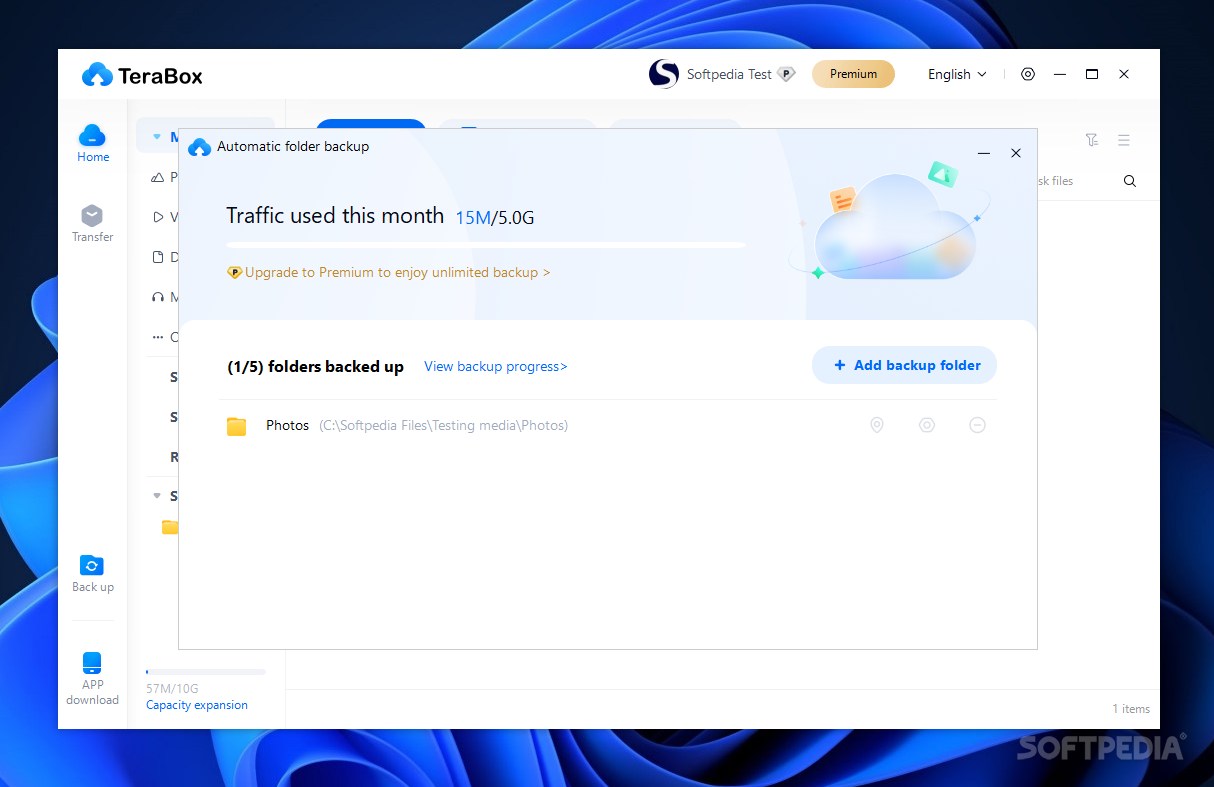
Task: Switch view with the list view icon
Action: (x=1124, y=140)
